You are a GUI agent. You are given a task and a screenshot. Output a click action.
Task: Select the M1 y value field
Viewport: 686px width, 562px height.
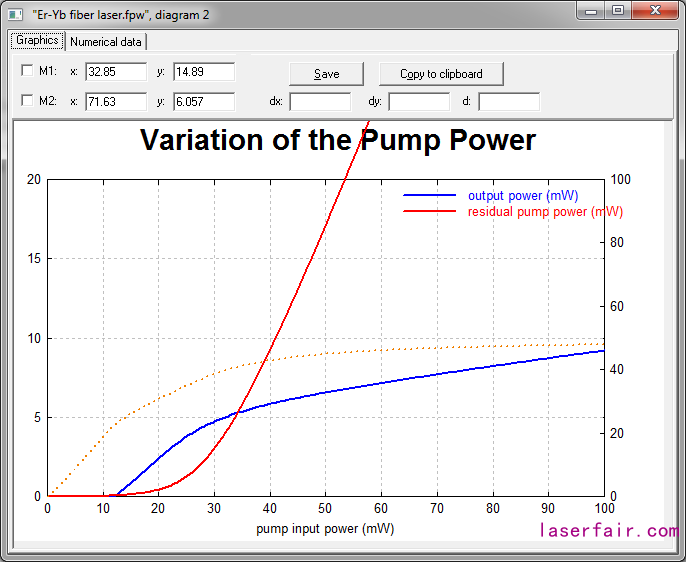click(204, 72)
